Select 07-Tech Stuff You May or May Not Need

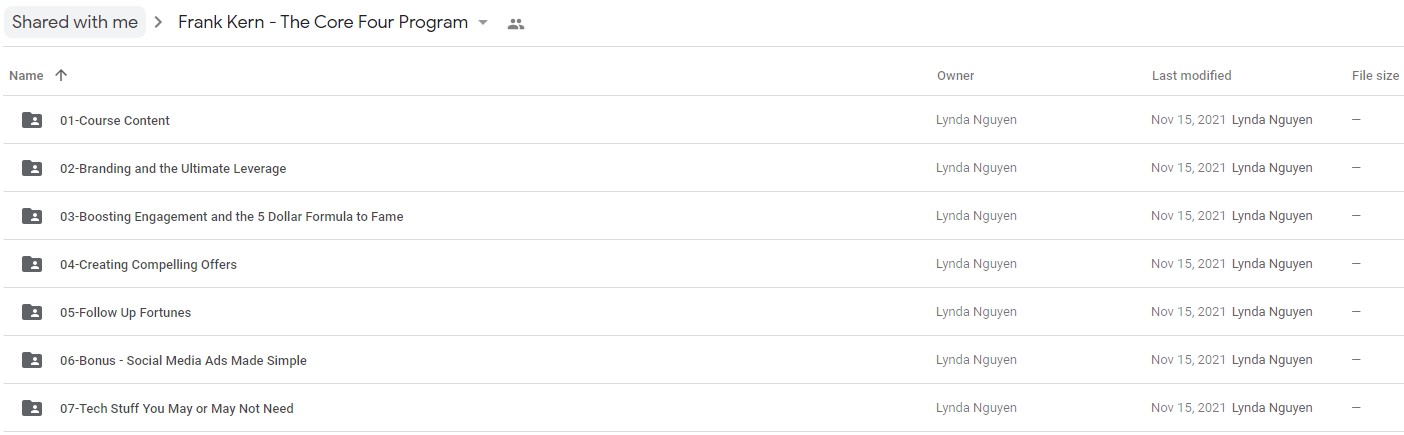click(x=177, y=408)
